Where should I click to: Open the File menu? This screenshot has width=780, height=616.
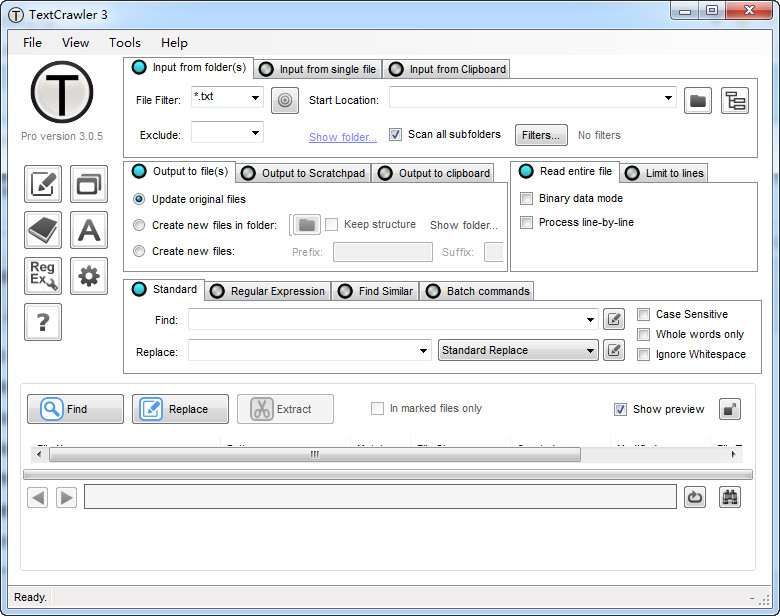(x=32, y=43)
